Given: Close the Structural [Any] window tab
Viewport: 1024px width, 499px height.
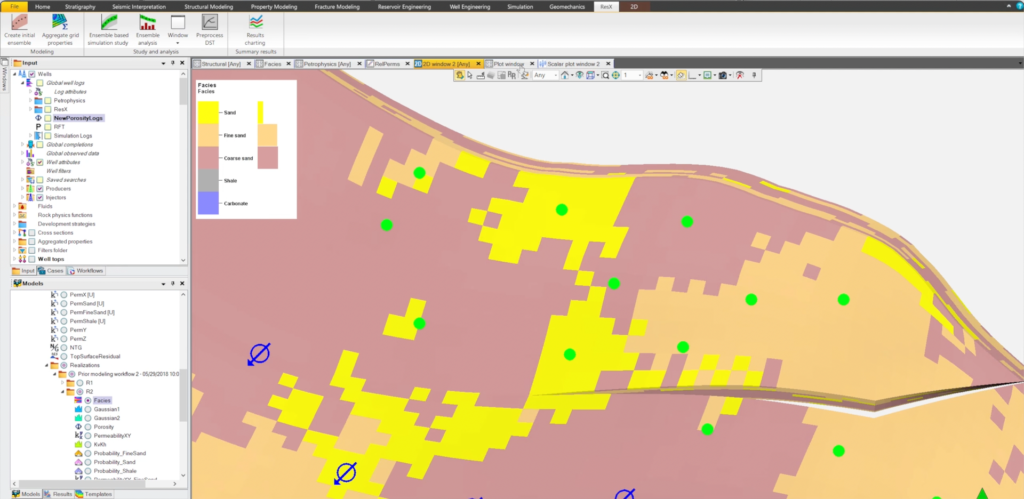Looking at the screenshot, I should point(248,63).
